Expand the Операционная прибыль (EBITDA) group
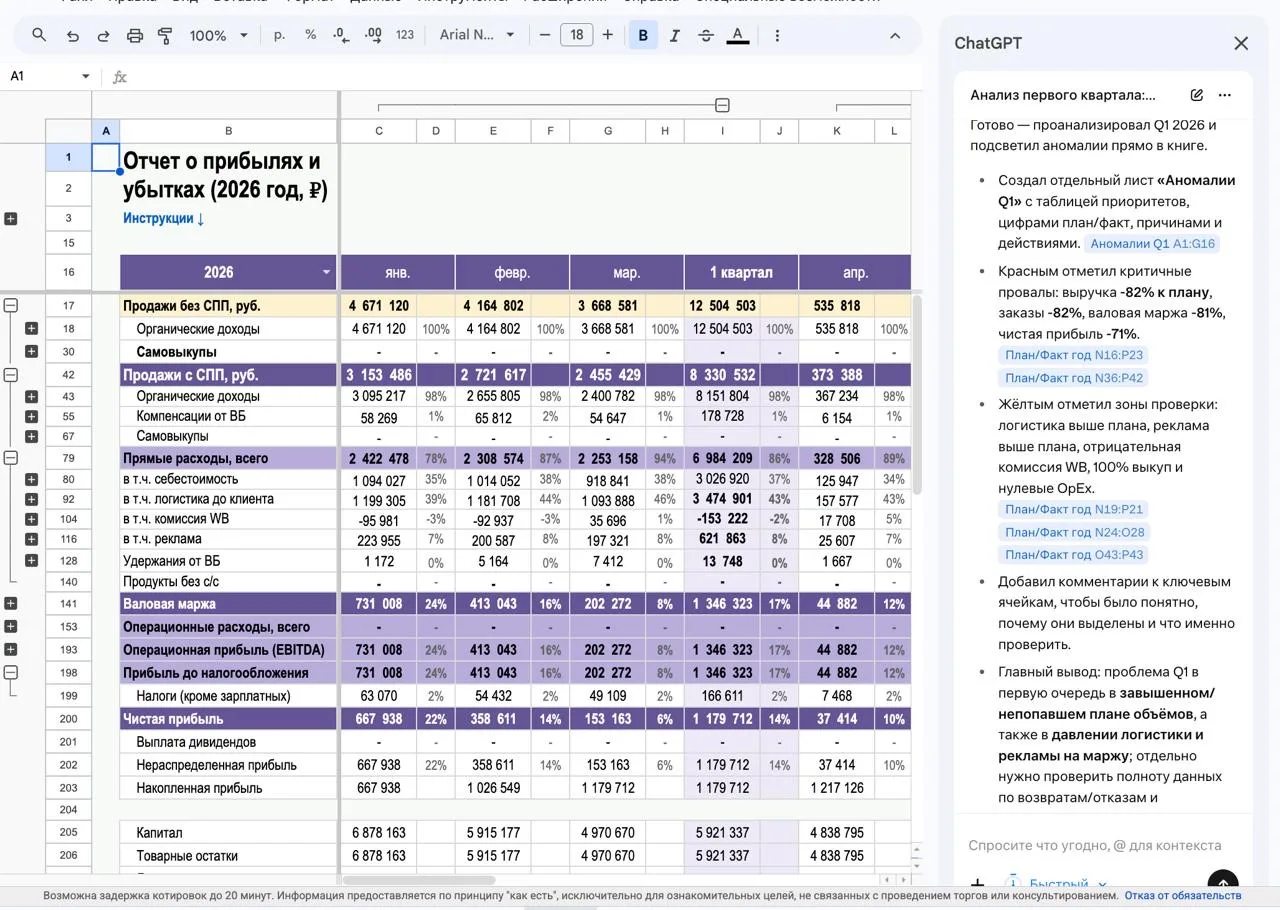The image size is (1280, 910). tap(11, 650)
